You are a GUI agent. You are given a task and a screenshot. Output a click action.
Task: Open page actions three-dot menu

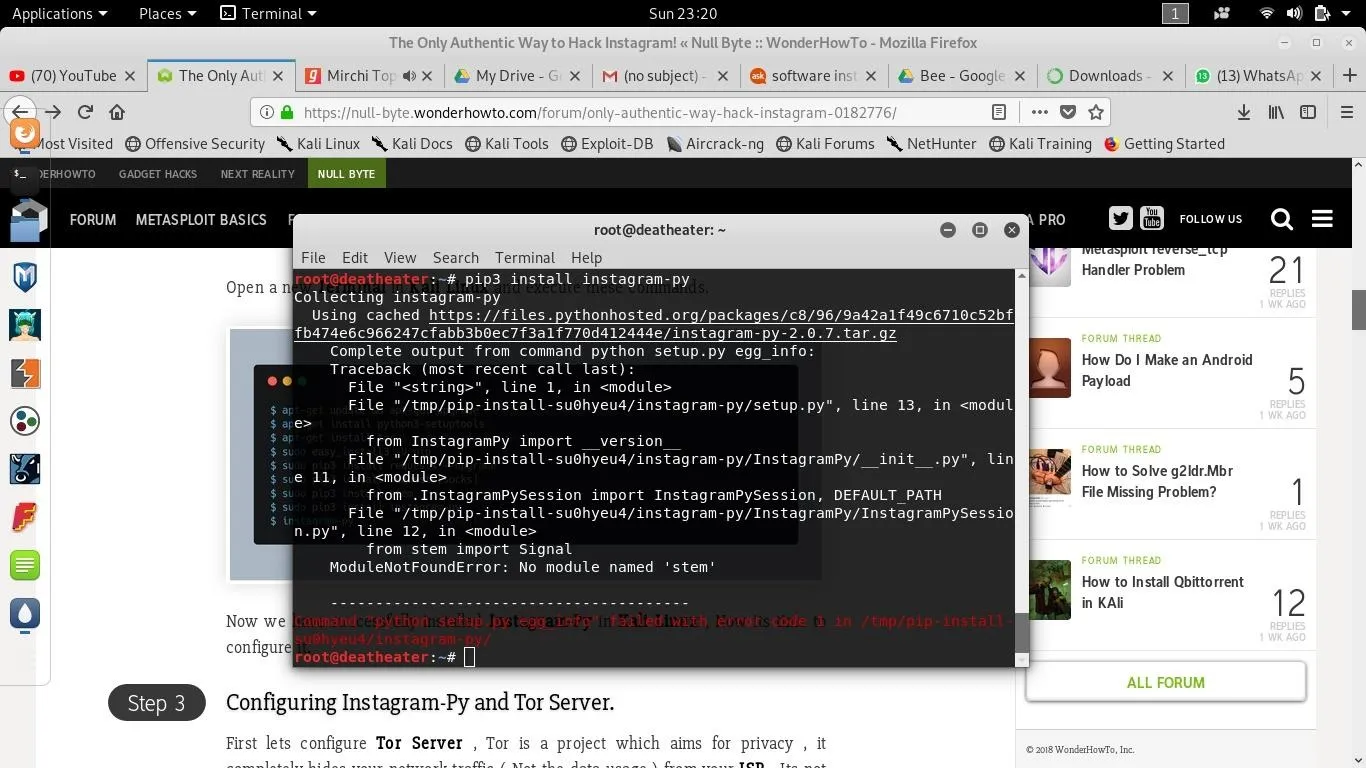click(x=1040, y=112)
